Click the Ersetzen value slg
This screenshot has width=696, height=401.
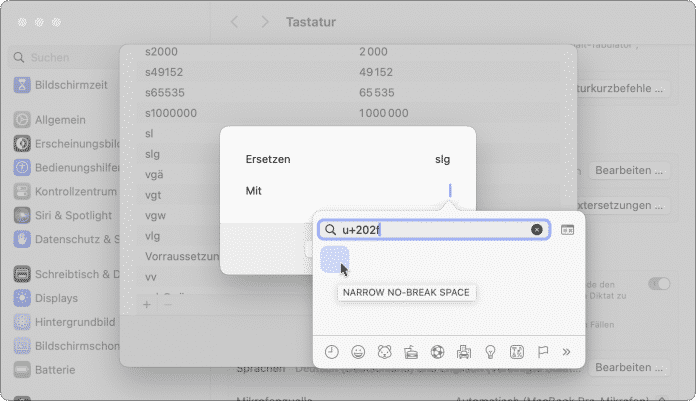coord(442,159)
